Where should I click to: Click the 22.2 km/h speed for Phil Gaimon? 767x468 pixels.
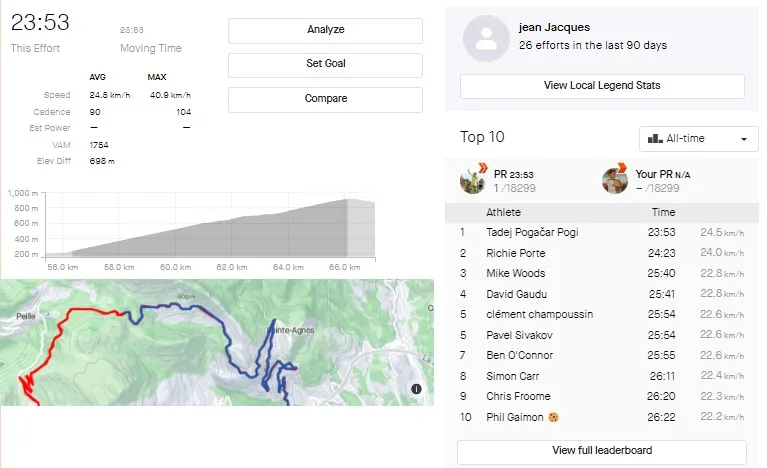722,417
